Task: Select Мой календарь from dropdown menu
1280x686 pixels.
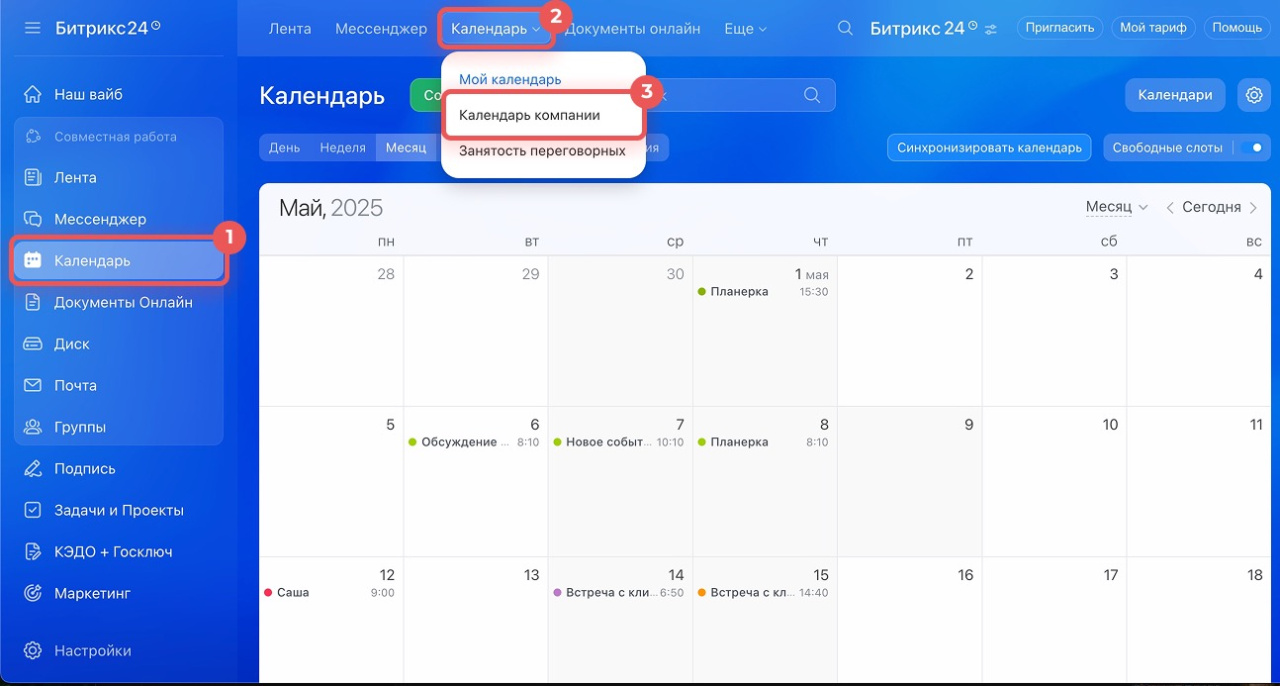Action: [x=510, y=79]
